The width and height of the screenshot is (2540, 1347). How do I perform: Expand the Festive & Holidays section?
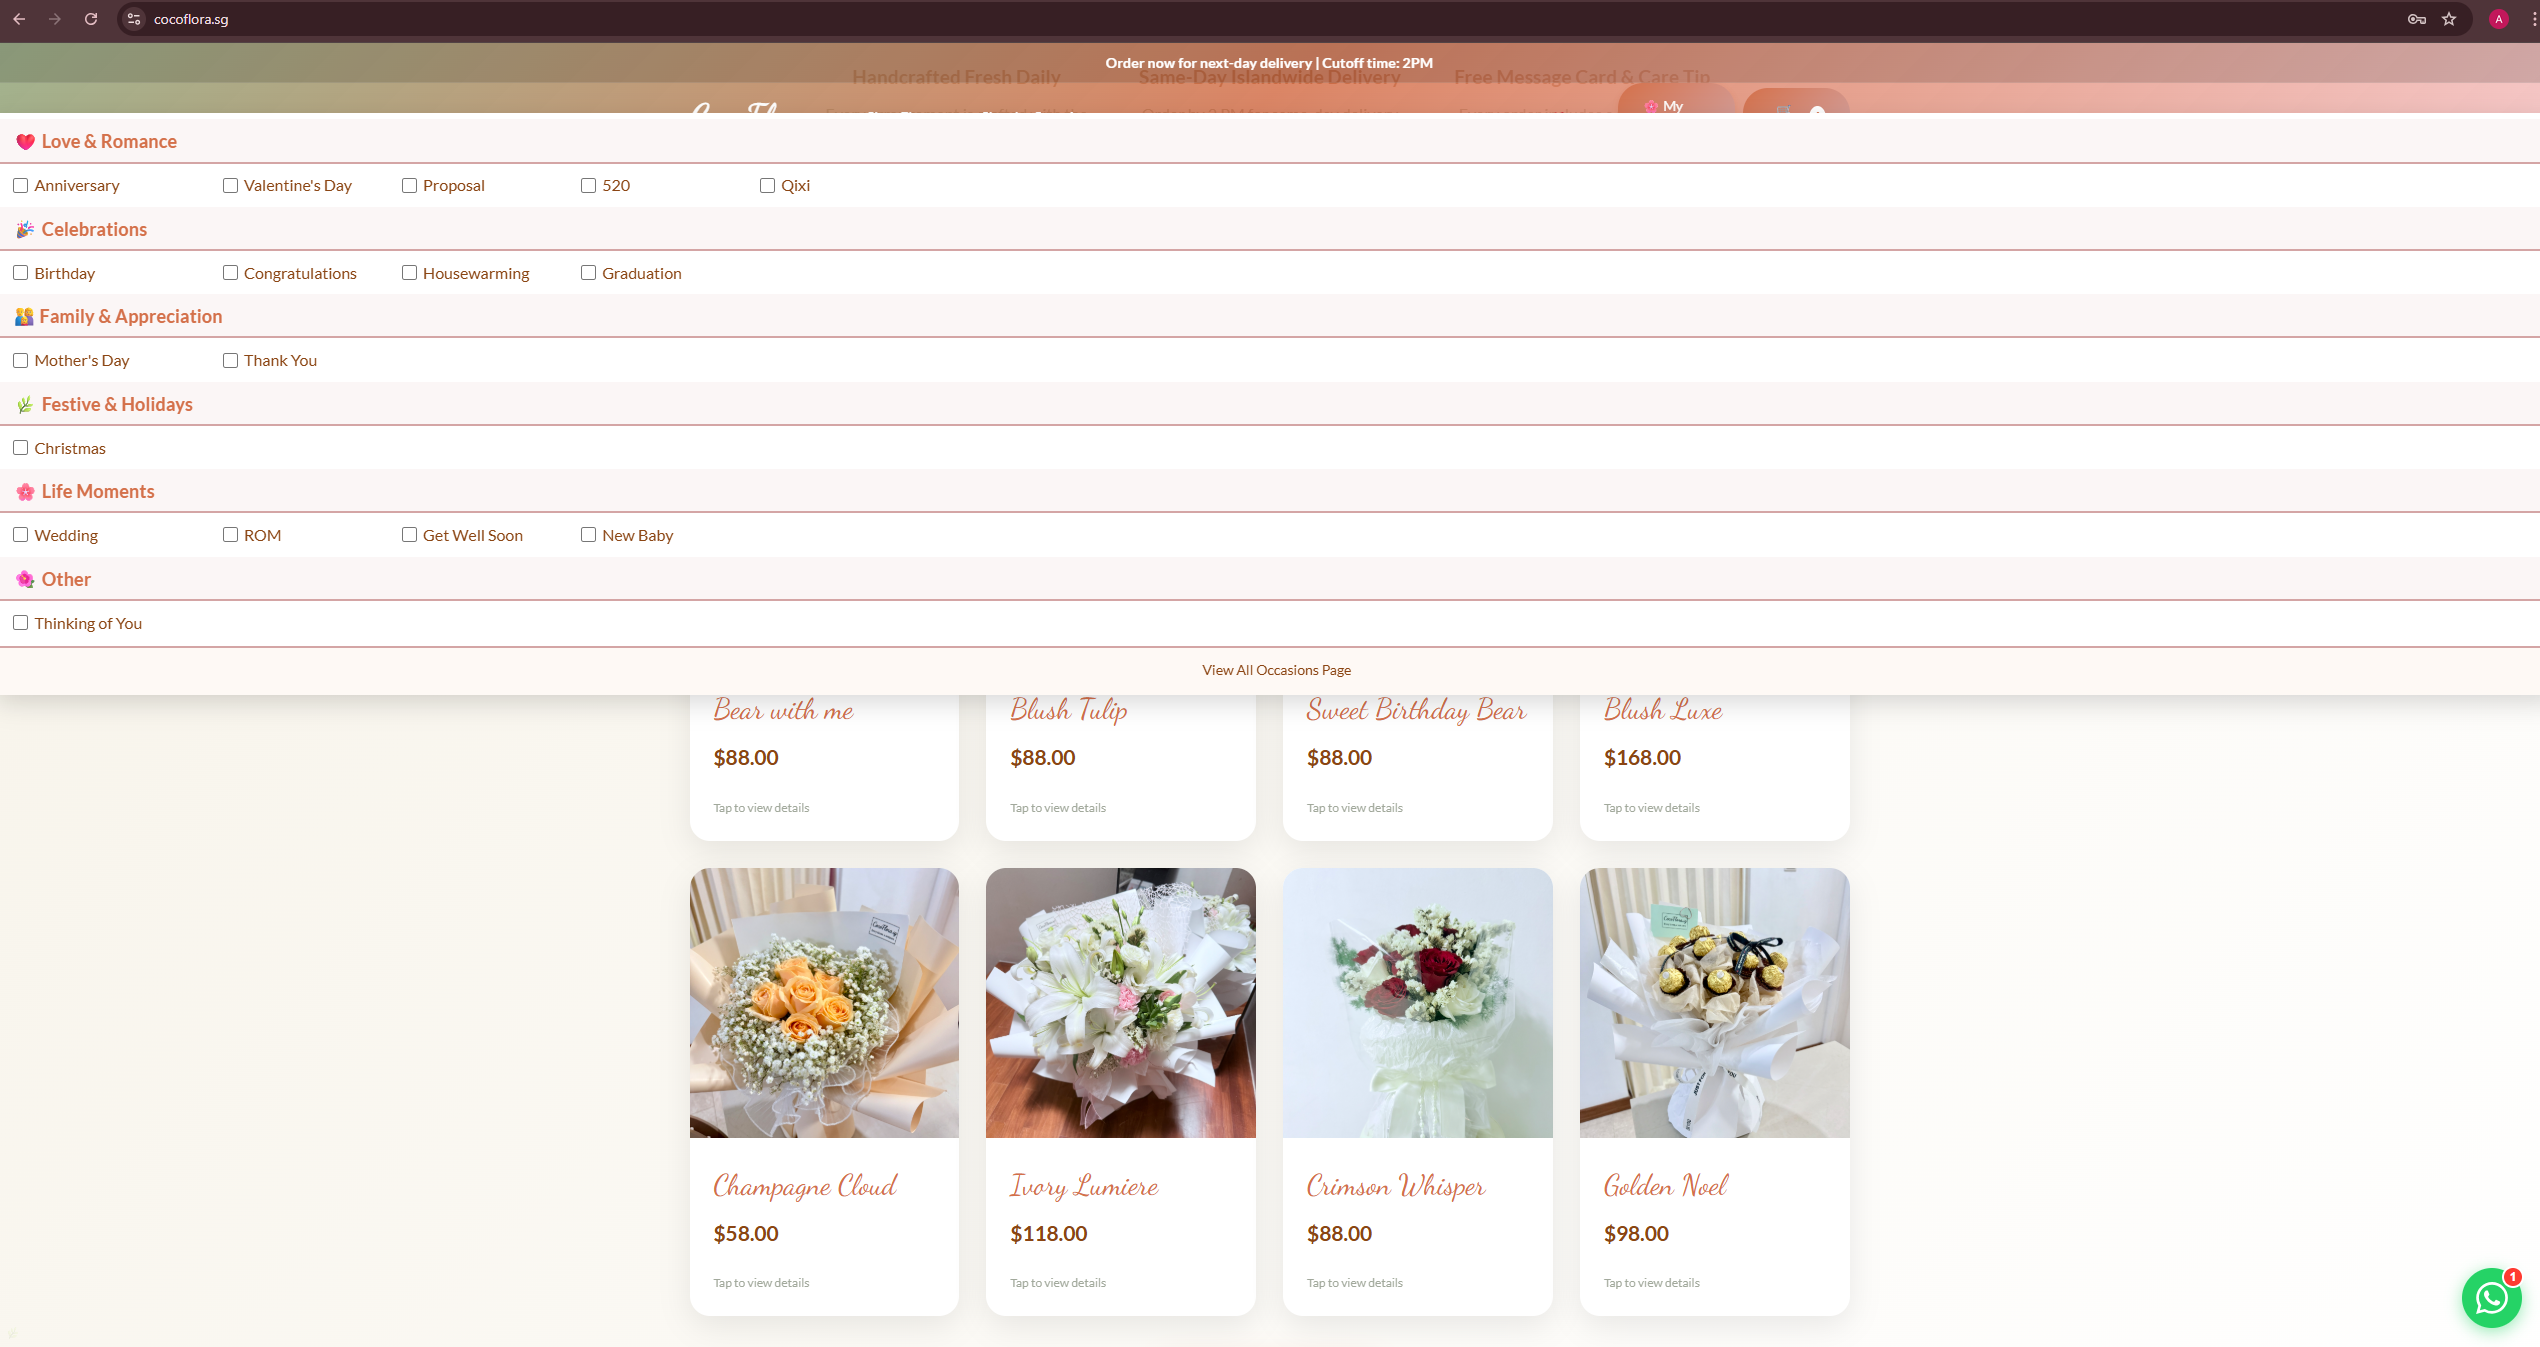(x=117, y=404)
